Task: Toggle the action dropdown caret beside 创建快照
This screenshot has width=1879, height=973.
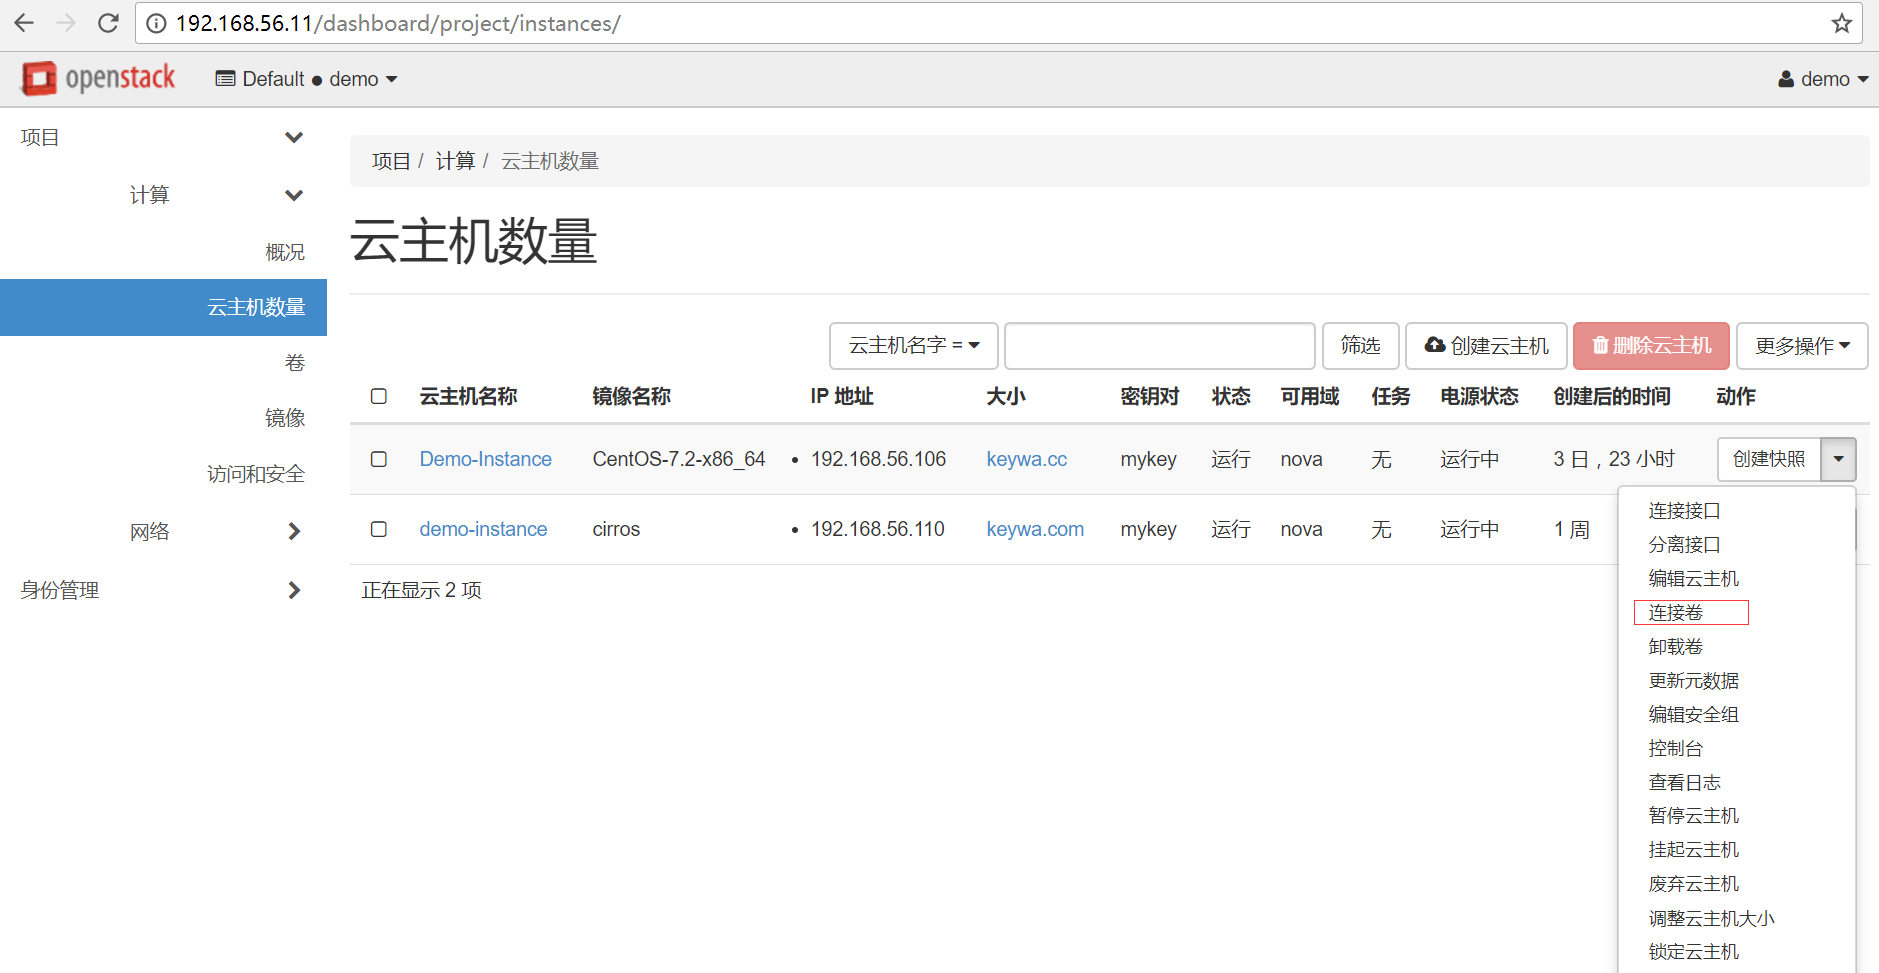Action: 1838,459
